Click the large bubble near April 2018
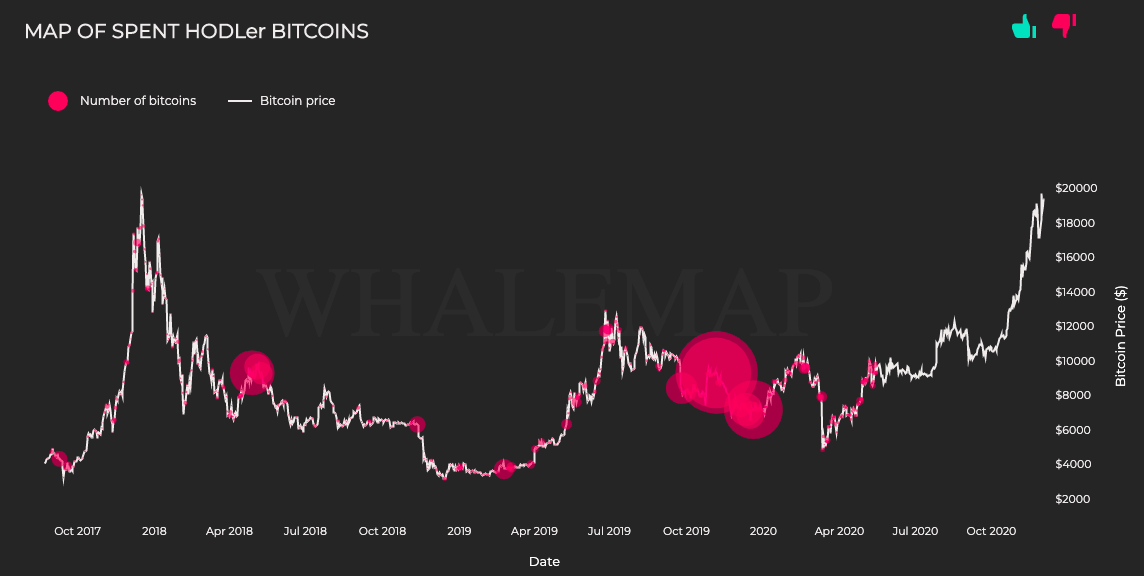 point(252,372)
